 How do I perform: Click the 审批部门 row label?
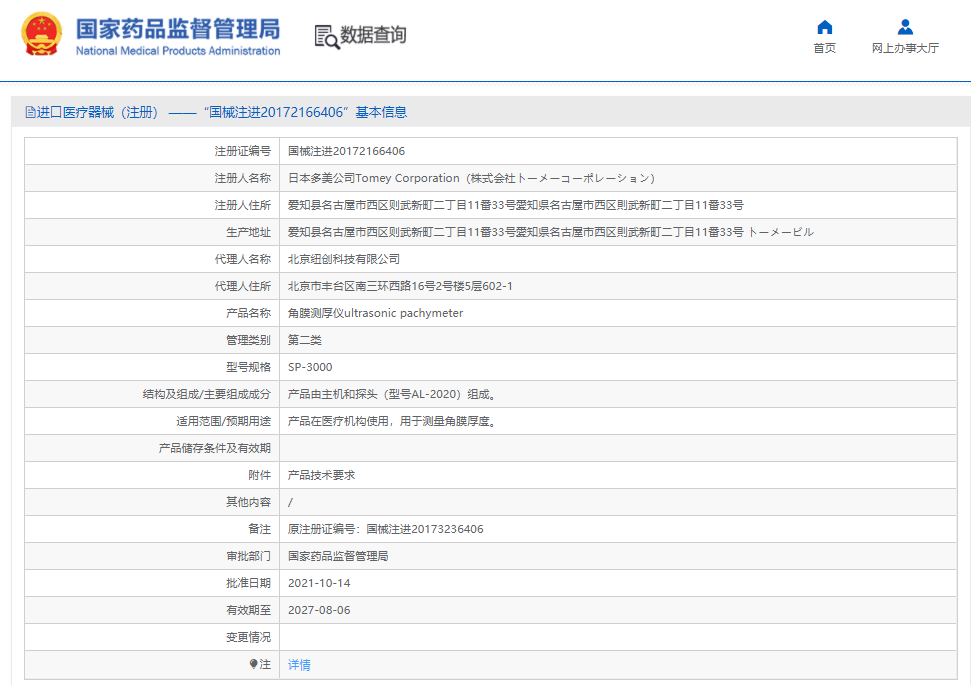(248, 556)
